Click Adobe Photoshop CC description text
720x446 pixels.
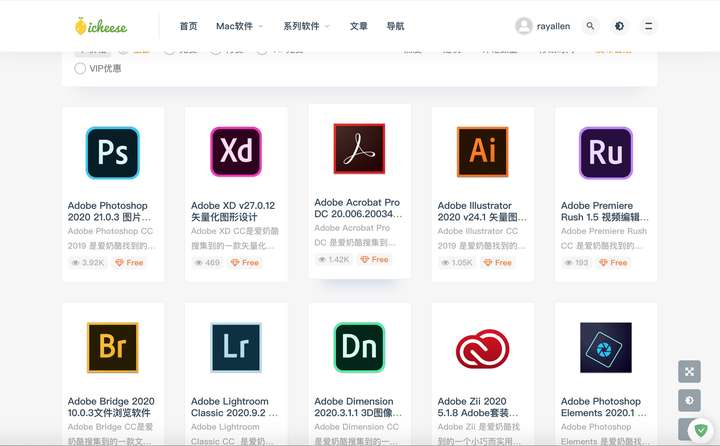pos(111,238)
